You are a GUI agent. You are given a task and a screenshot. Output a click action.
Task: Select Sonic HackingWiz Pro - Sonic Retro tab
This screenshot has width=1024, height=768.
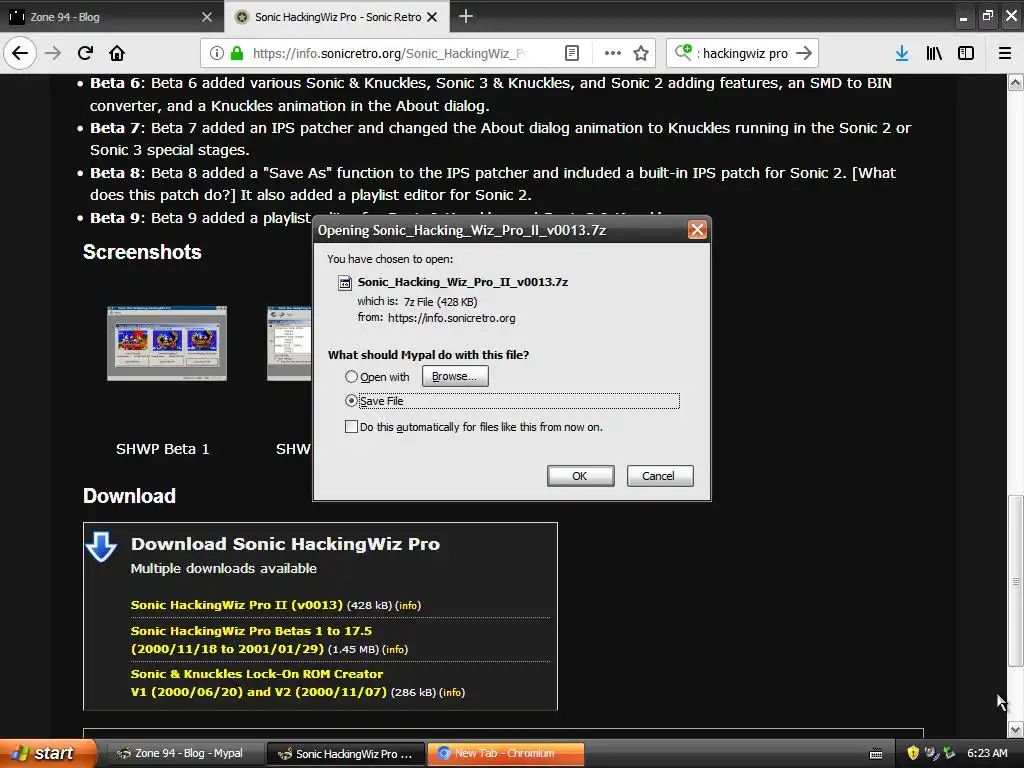337,16
